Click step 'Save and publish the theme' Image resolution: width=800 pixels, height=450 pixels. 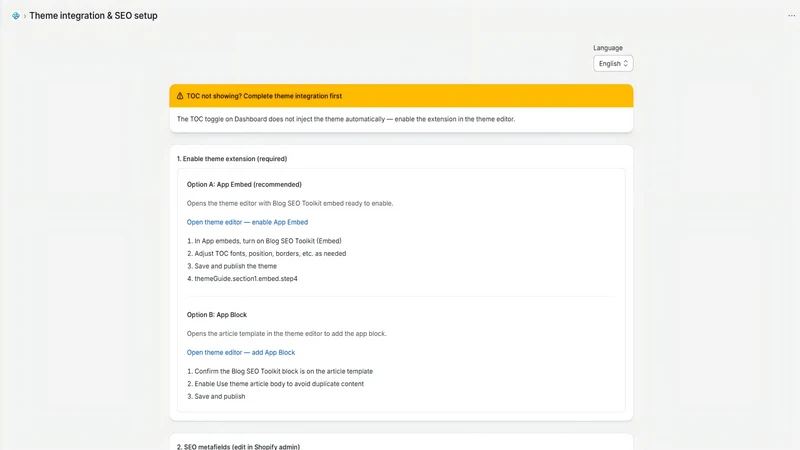232,266
